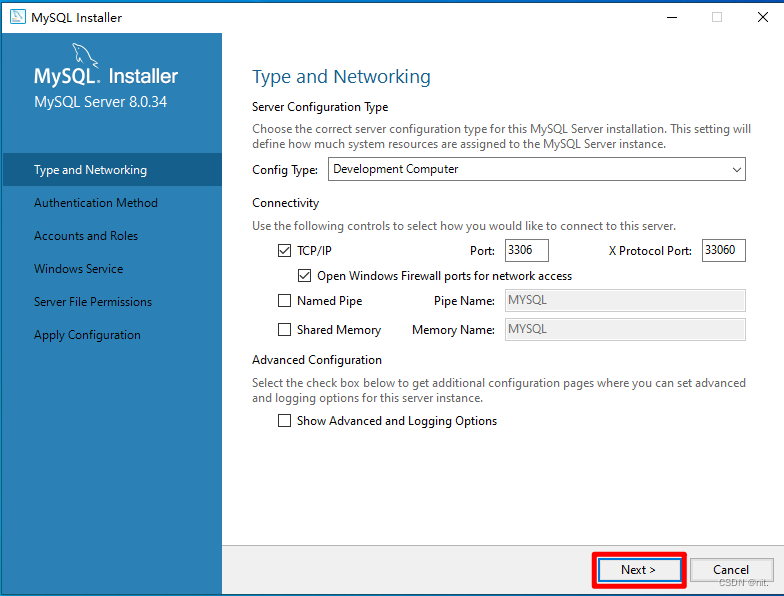Viewport: 784px width, 596px height.
Task: Click the Memory Name field
Action: [625, 330]
